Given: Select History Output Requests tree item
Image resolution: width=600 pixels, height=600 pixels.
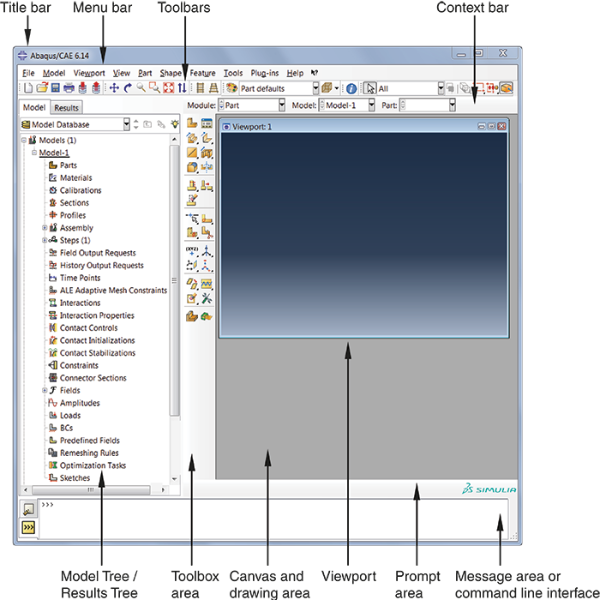Looking at the screenshot, I should click(101, 265).
